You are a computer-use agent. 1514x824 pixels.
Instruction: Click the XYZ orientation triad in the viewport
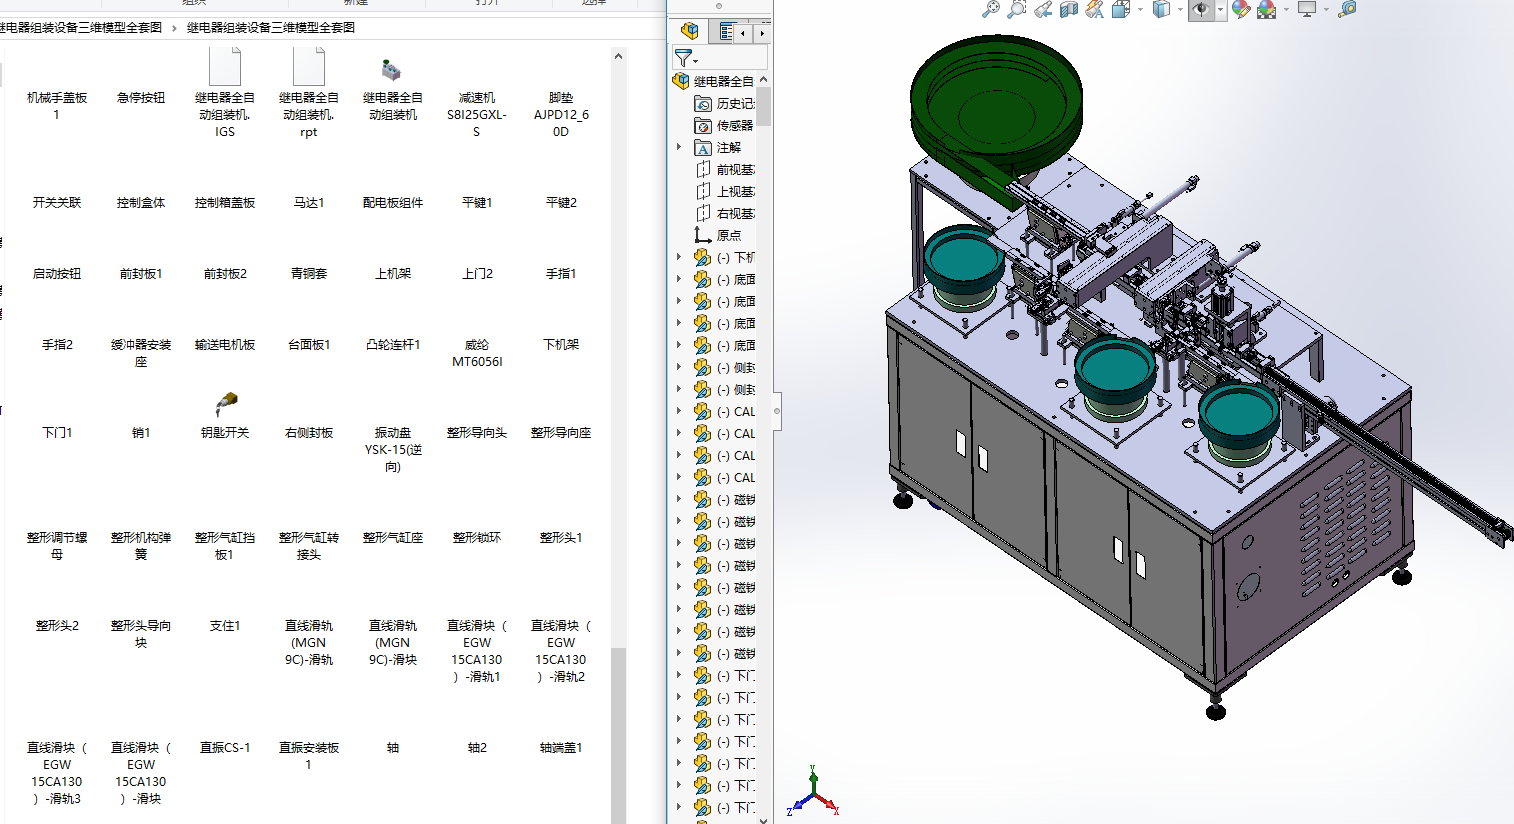coord(814,792)
